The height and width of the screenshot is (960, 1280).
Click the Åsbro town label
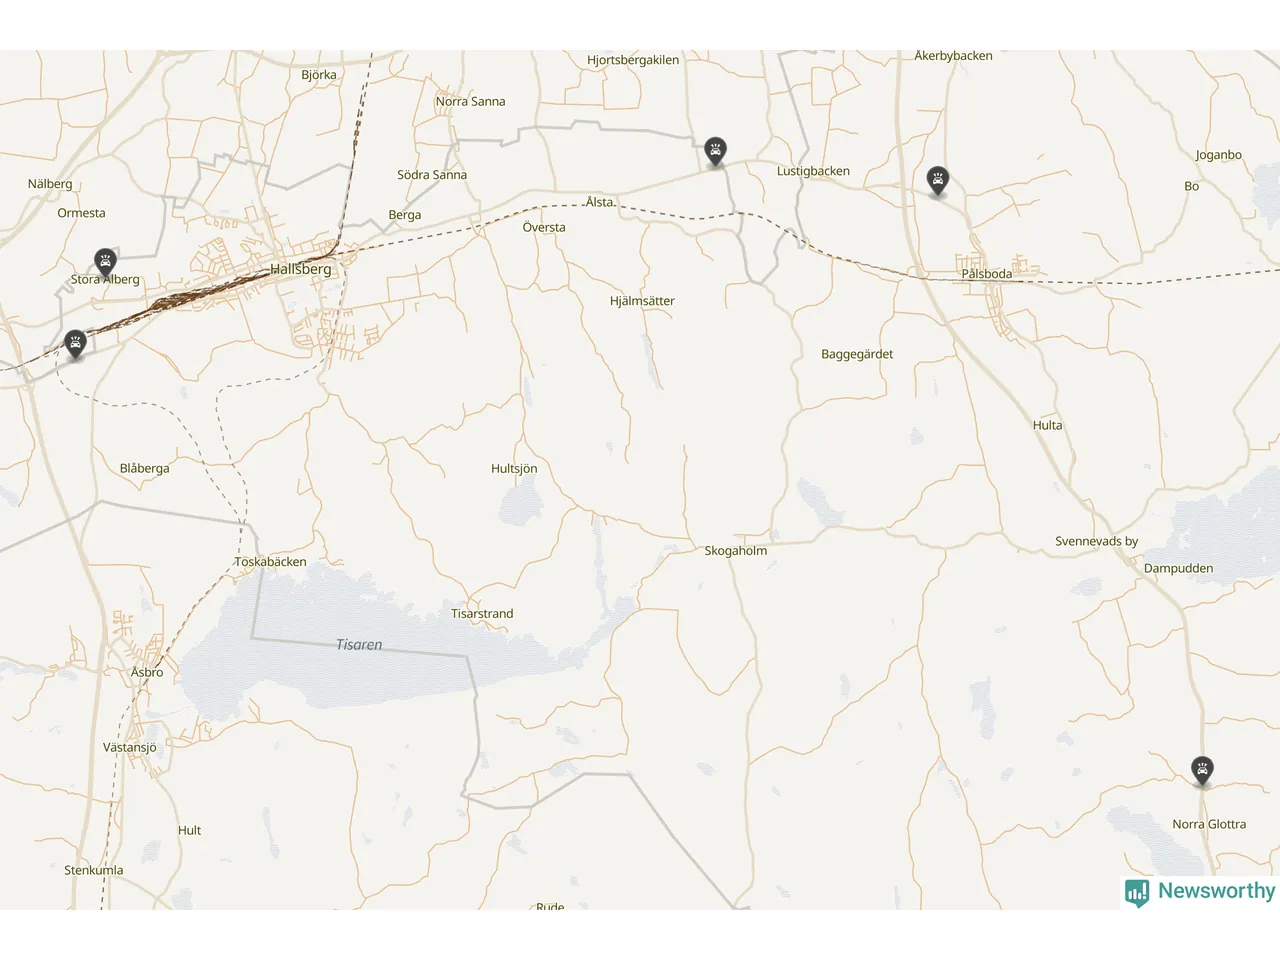tap(147, 672)
